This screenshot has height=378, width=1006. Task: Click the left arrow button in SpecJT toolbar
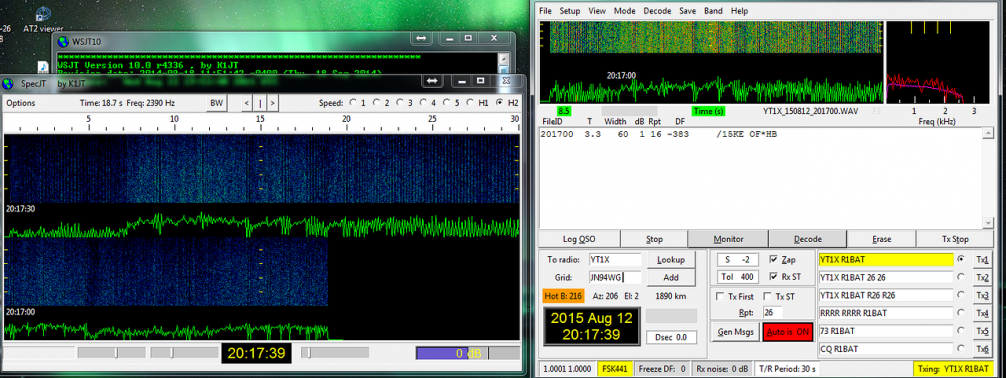(x=248, y=103)
